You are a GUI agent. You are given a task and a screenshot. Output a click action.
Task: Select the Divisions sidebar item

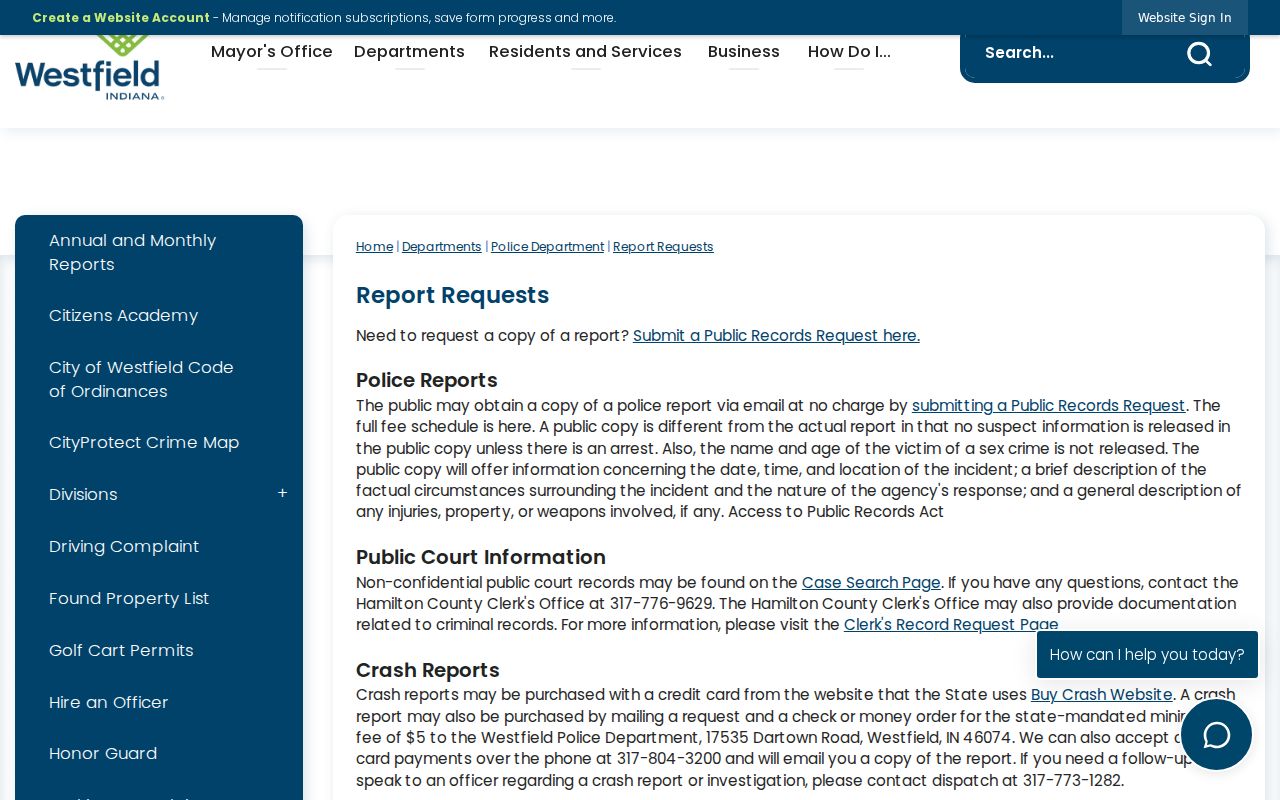[83, 495]
